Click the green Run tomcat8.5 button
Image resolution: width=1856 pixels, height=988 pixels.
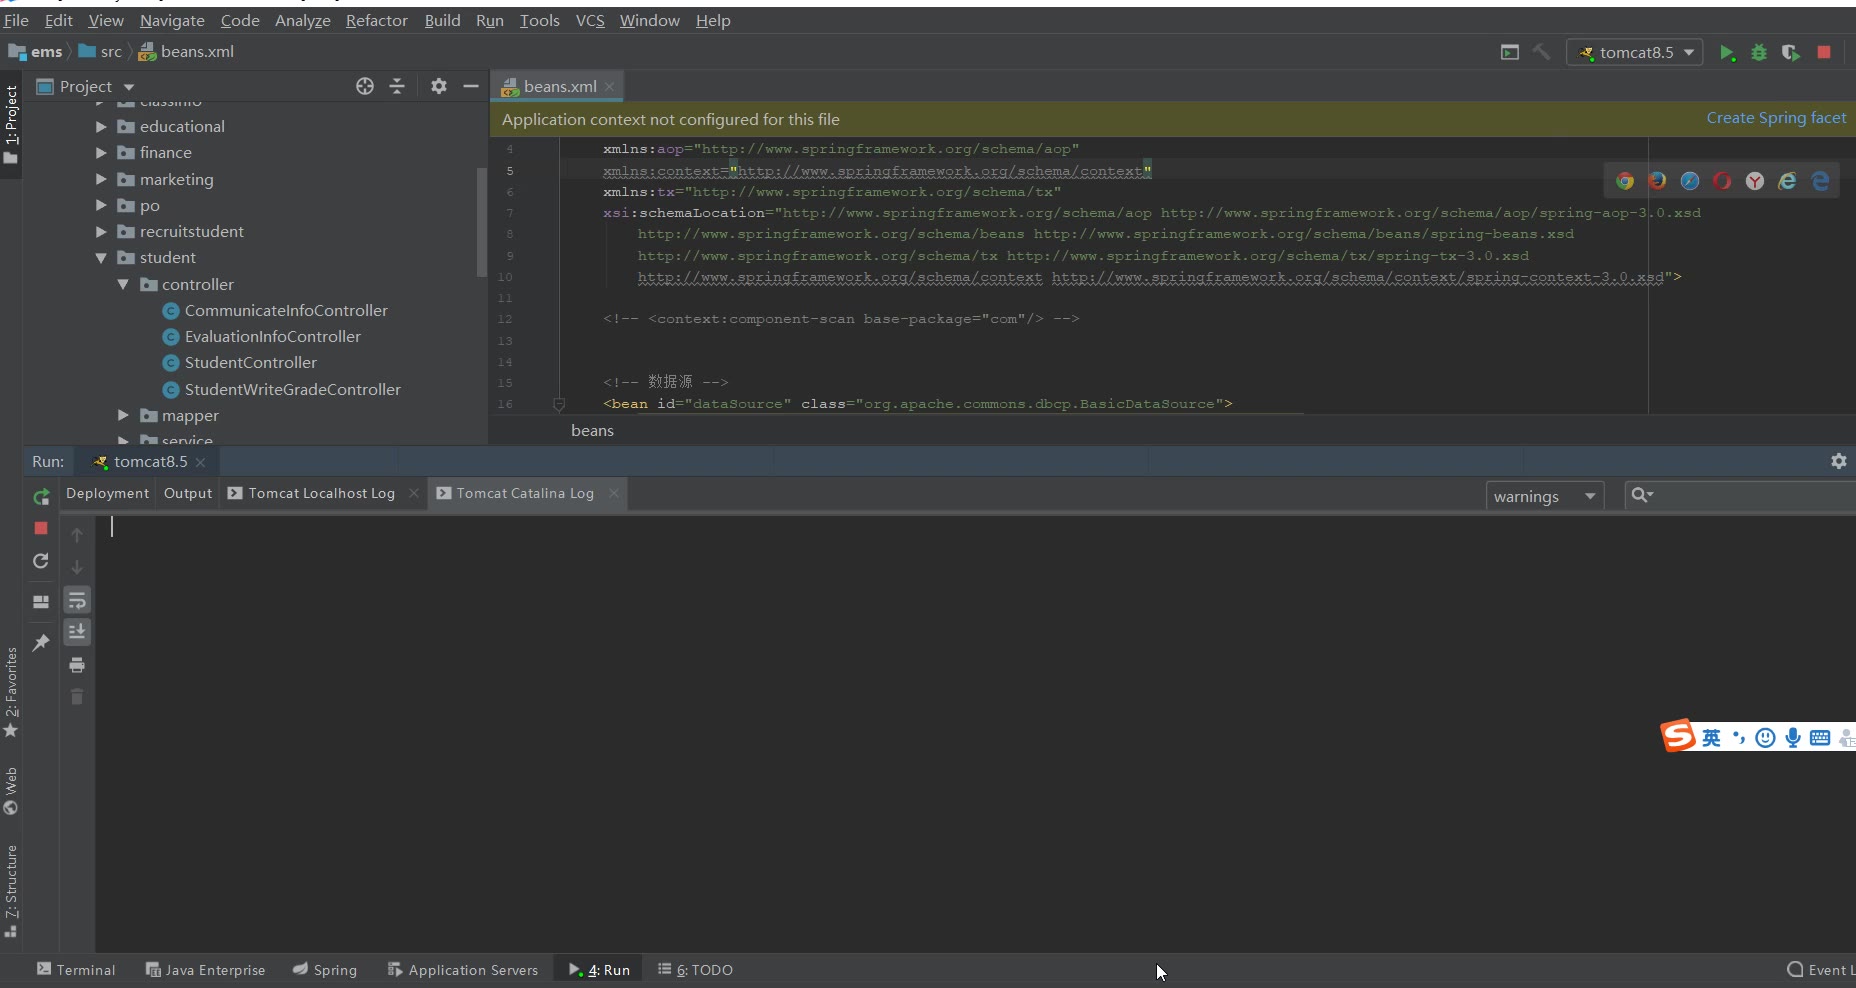[x=1727, y=53]
